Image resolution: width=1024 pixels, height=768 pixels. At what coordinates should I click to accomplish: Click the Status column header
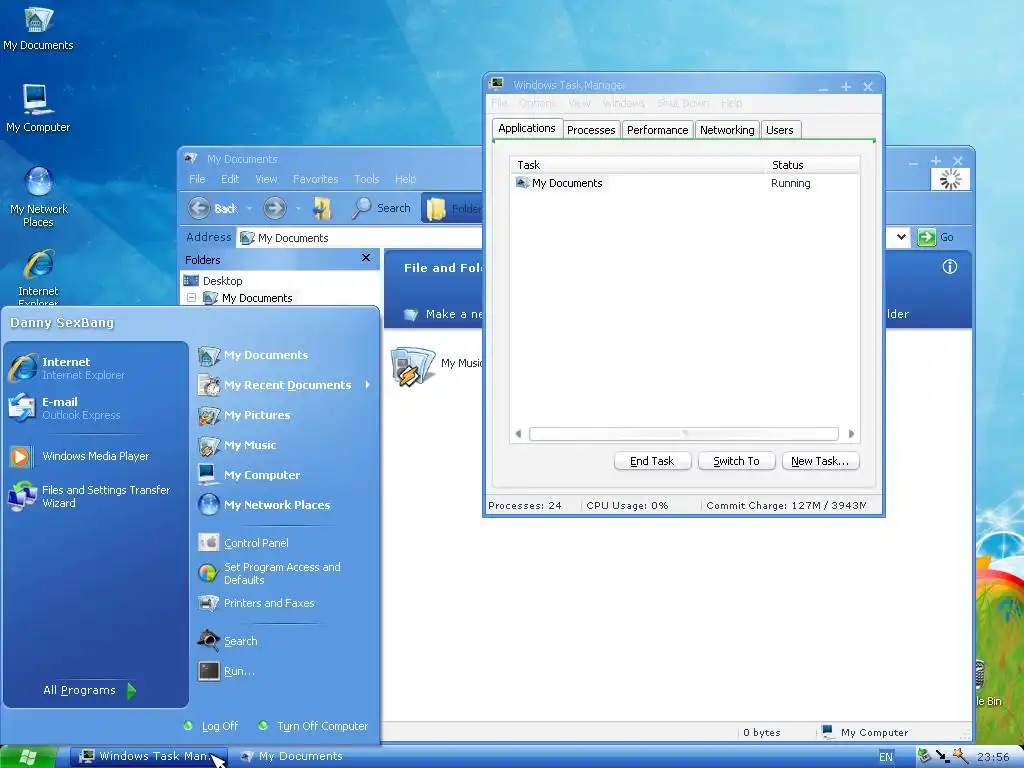tap(812, 165)
